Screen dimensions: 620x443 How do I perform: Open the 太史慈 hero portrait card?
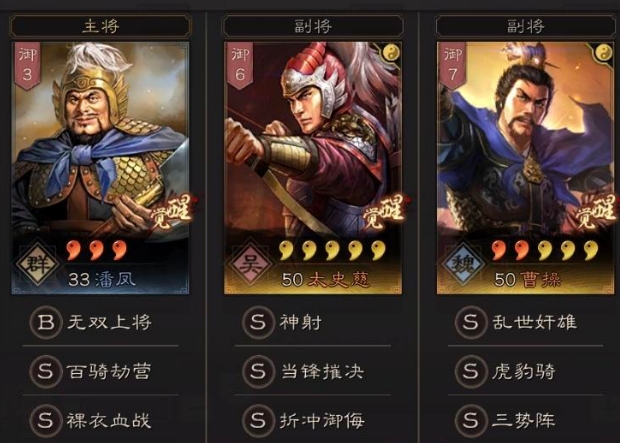tap(313, 168)
